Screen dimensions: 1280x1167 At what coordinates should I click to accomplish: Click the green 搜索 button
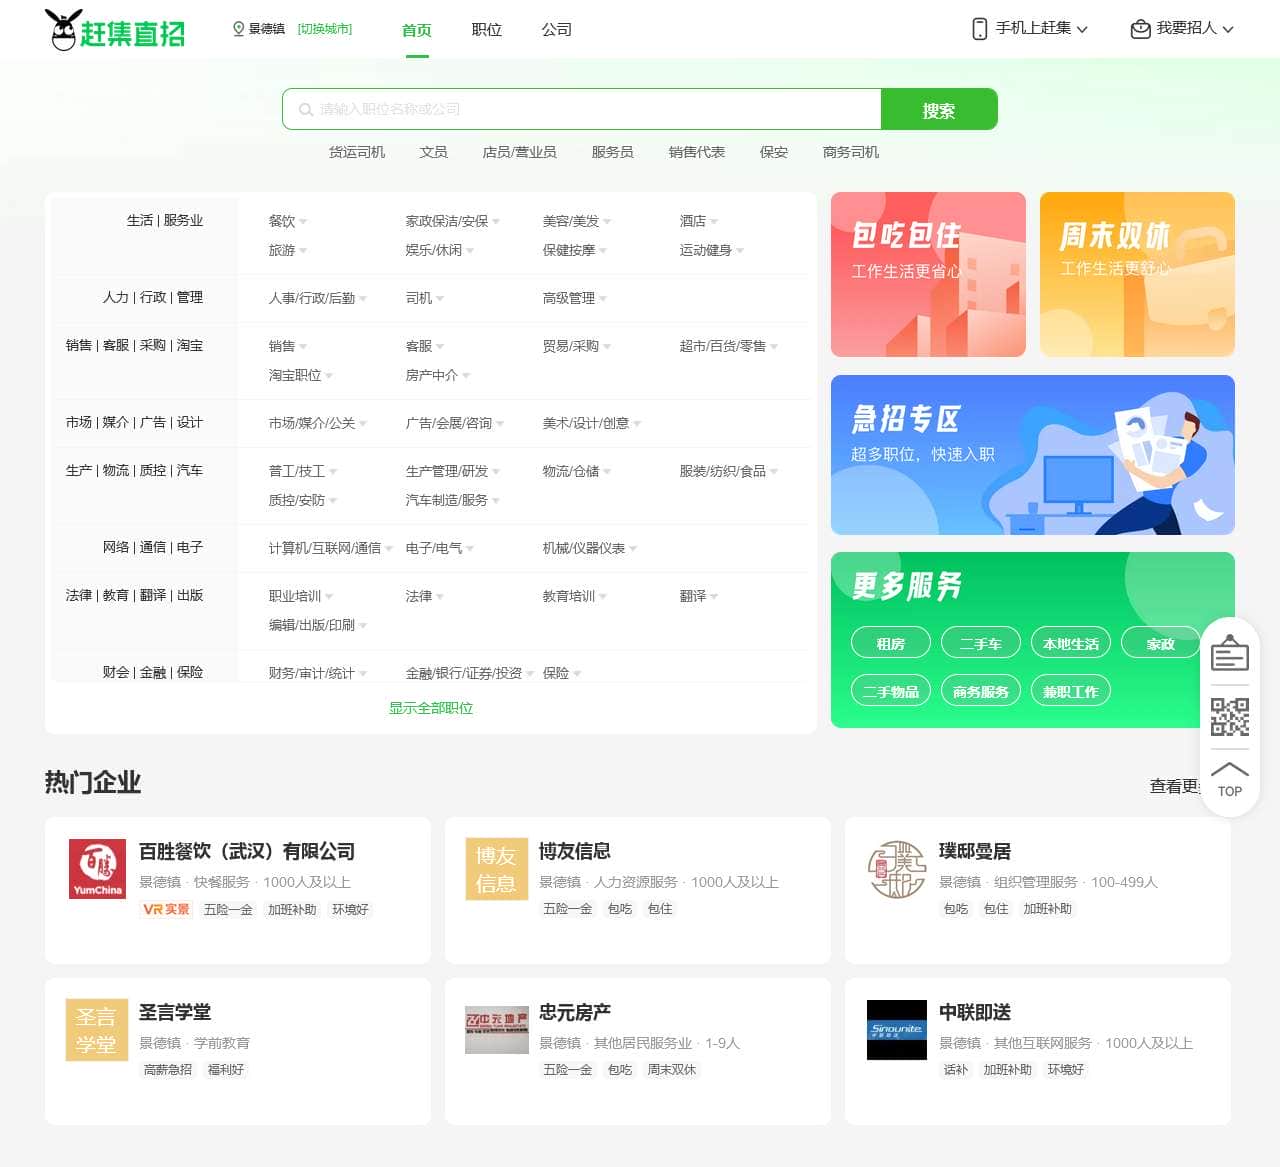pyautogui.click(x=938, y=110)
